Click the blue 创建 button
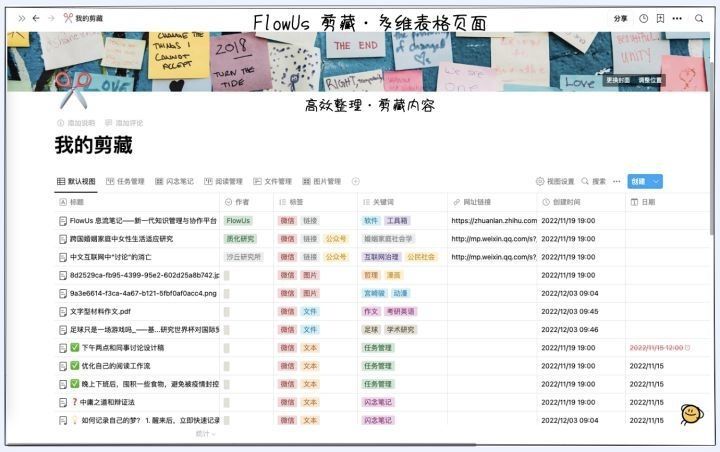720x452 pixels. point(639,181)
